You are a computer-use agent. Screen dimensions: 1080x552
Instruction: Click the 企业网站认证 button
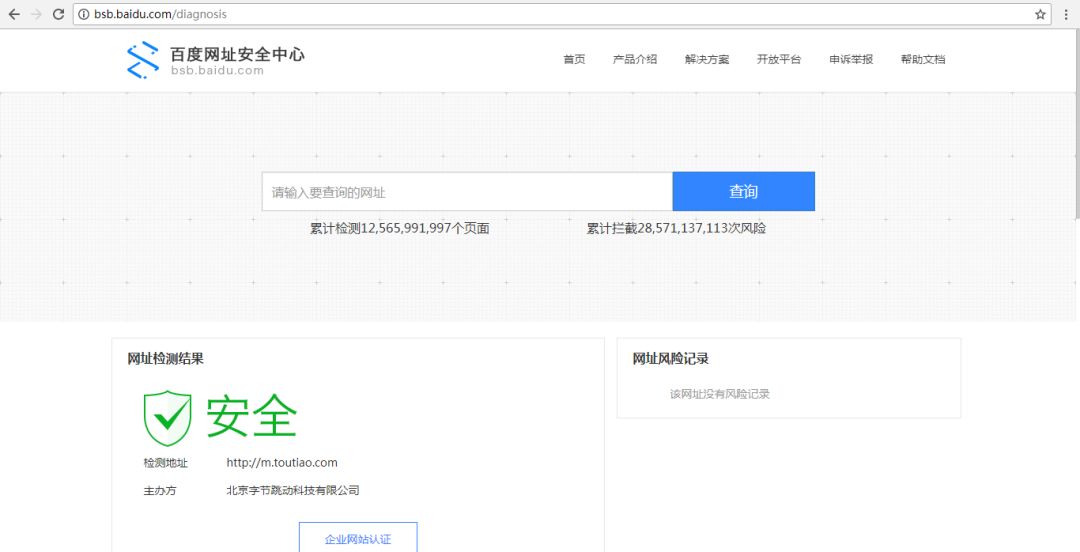click(358, 538)
